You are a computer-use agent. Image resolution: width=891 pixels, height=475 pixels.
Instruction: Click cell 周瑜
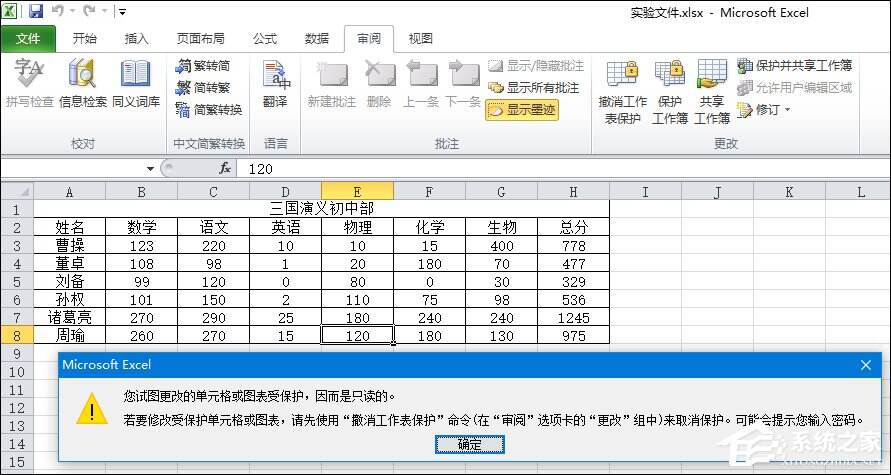[70, 336]
